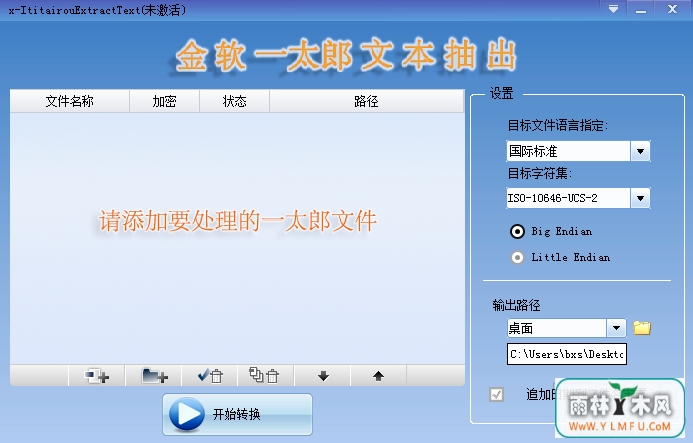Click the 目标文件语言指定 label

[558, 126]
